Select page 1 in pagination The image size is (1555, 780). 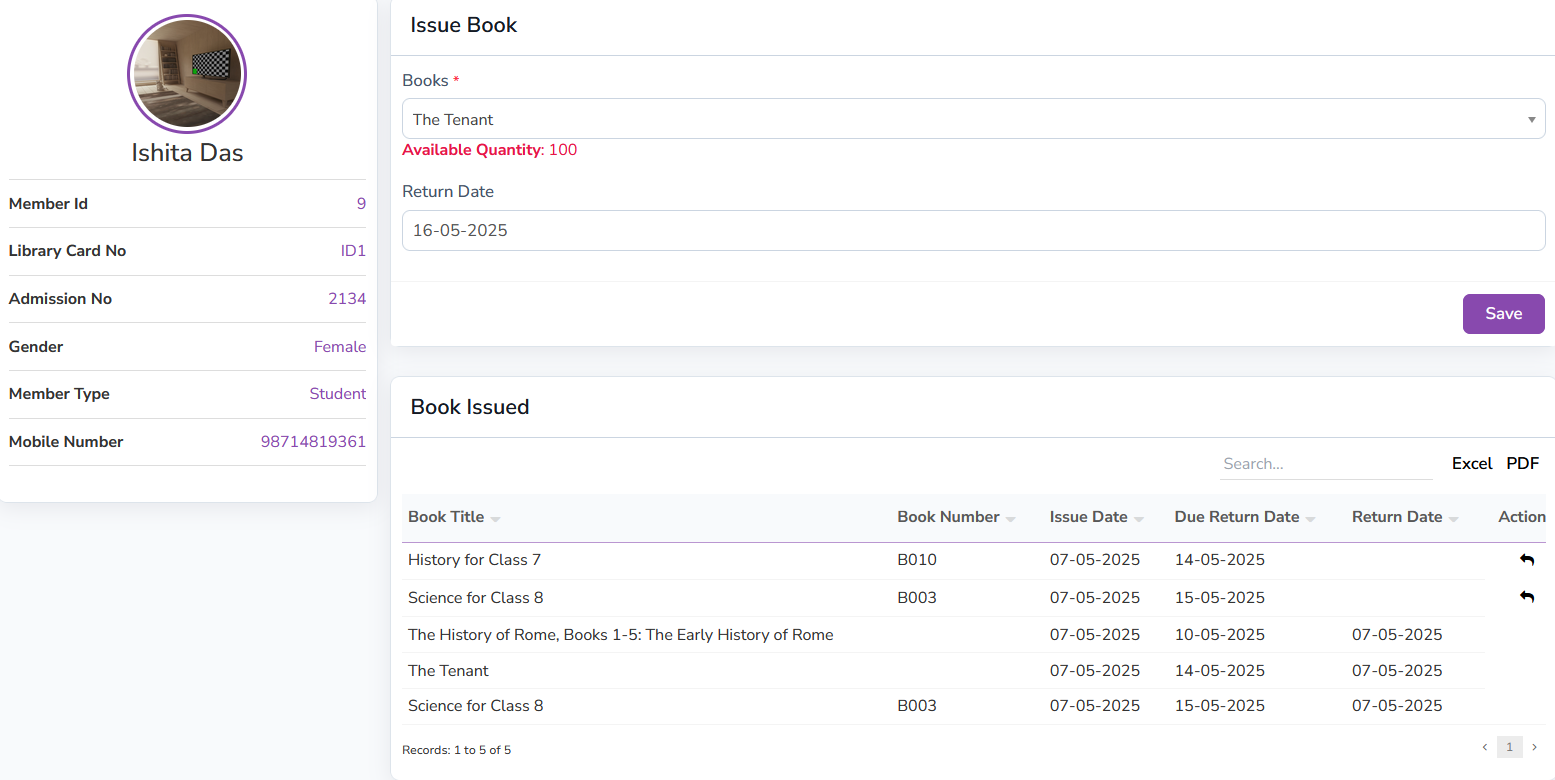pyautogui.click(x=1510, y=747)
